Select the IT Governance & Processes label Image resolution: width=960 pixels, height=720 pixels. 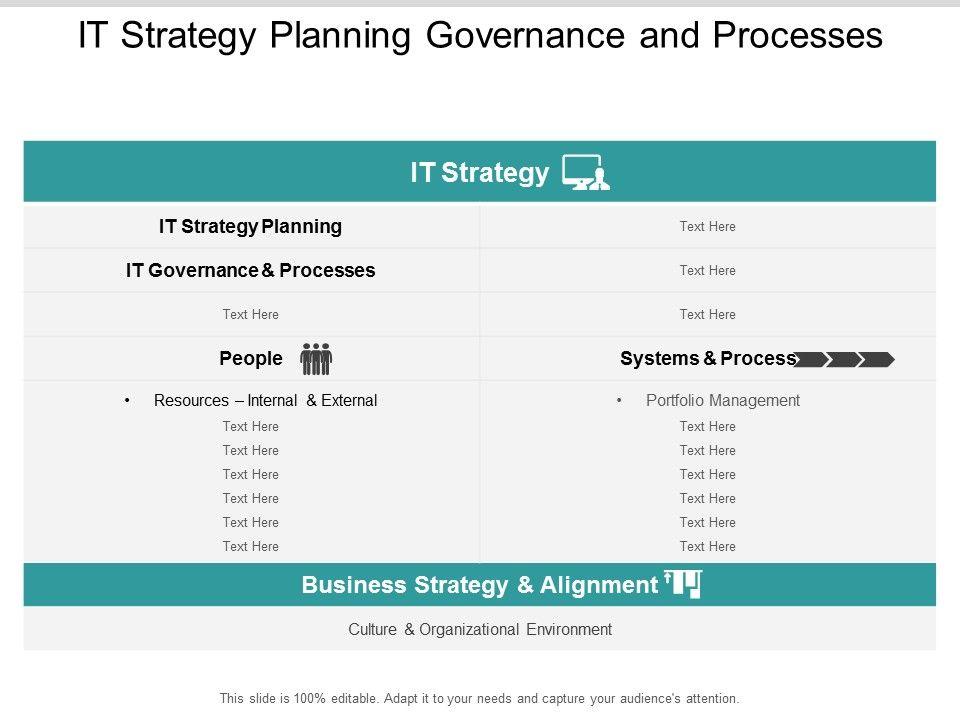click(250, 270)
